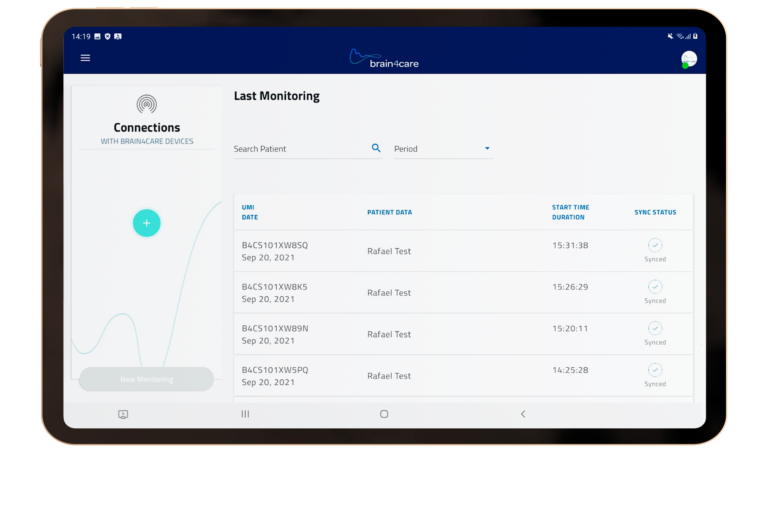The image size is (768, 512).
Task: Tap the screen cast icon in navigation bar
Action: tap(123, 414)
